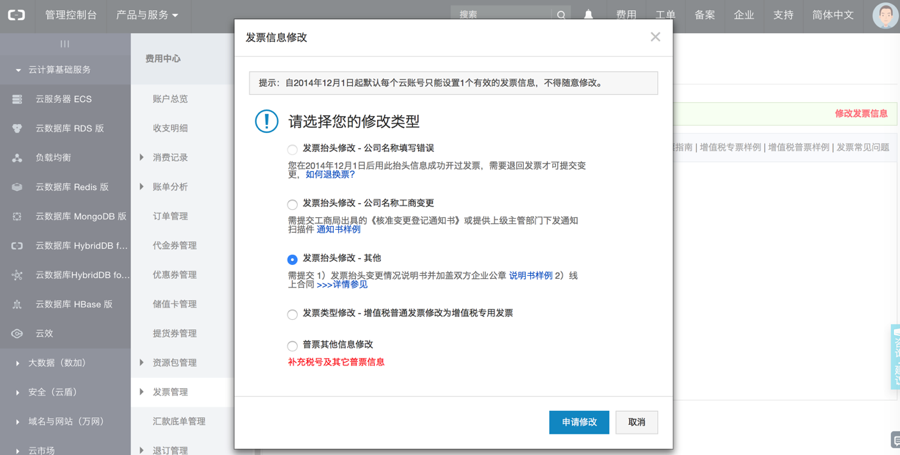Open 优惠券管理 in the fee center

pos(174,274)
